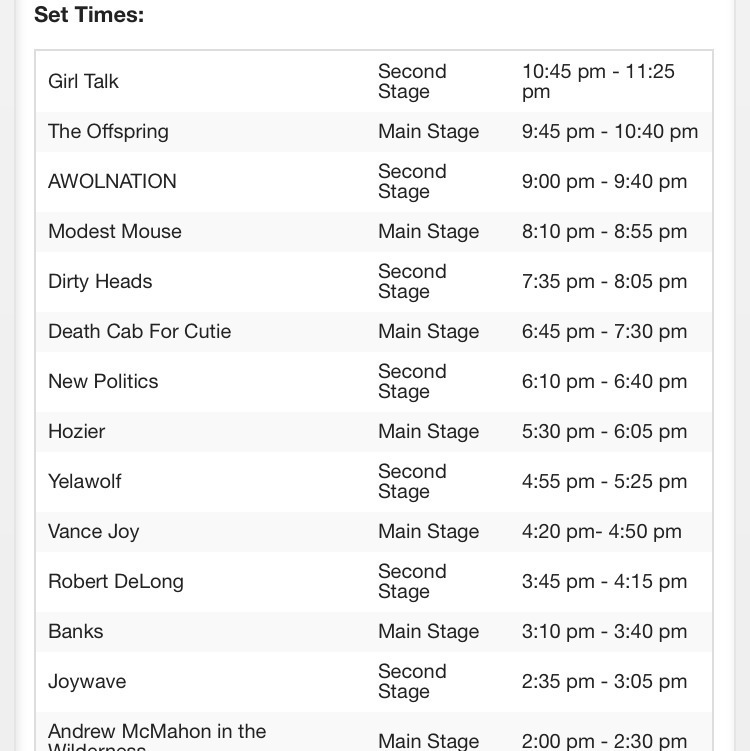Image resolution: width=750 pixels, height=751 pixels.
Task: Tap Vance Joy artist name
Action: [x=93, y=532]
